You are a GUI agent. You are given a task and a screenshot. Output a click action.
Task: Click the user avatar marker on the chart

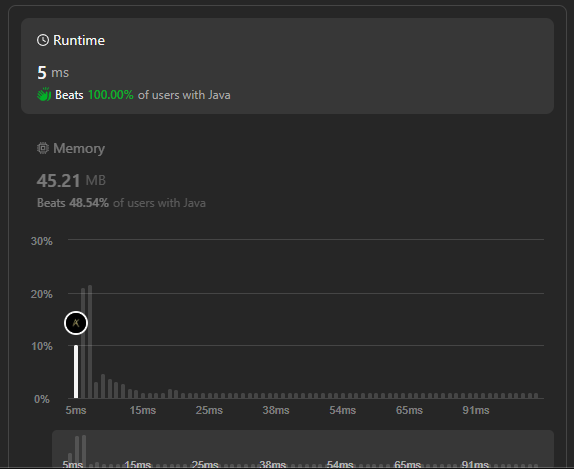pos(76,323)
